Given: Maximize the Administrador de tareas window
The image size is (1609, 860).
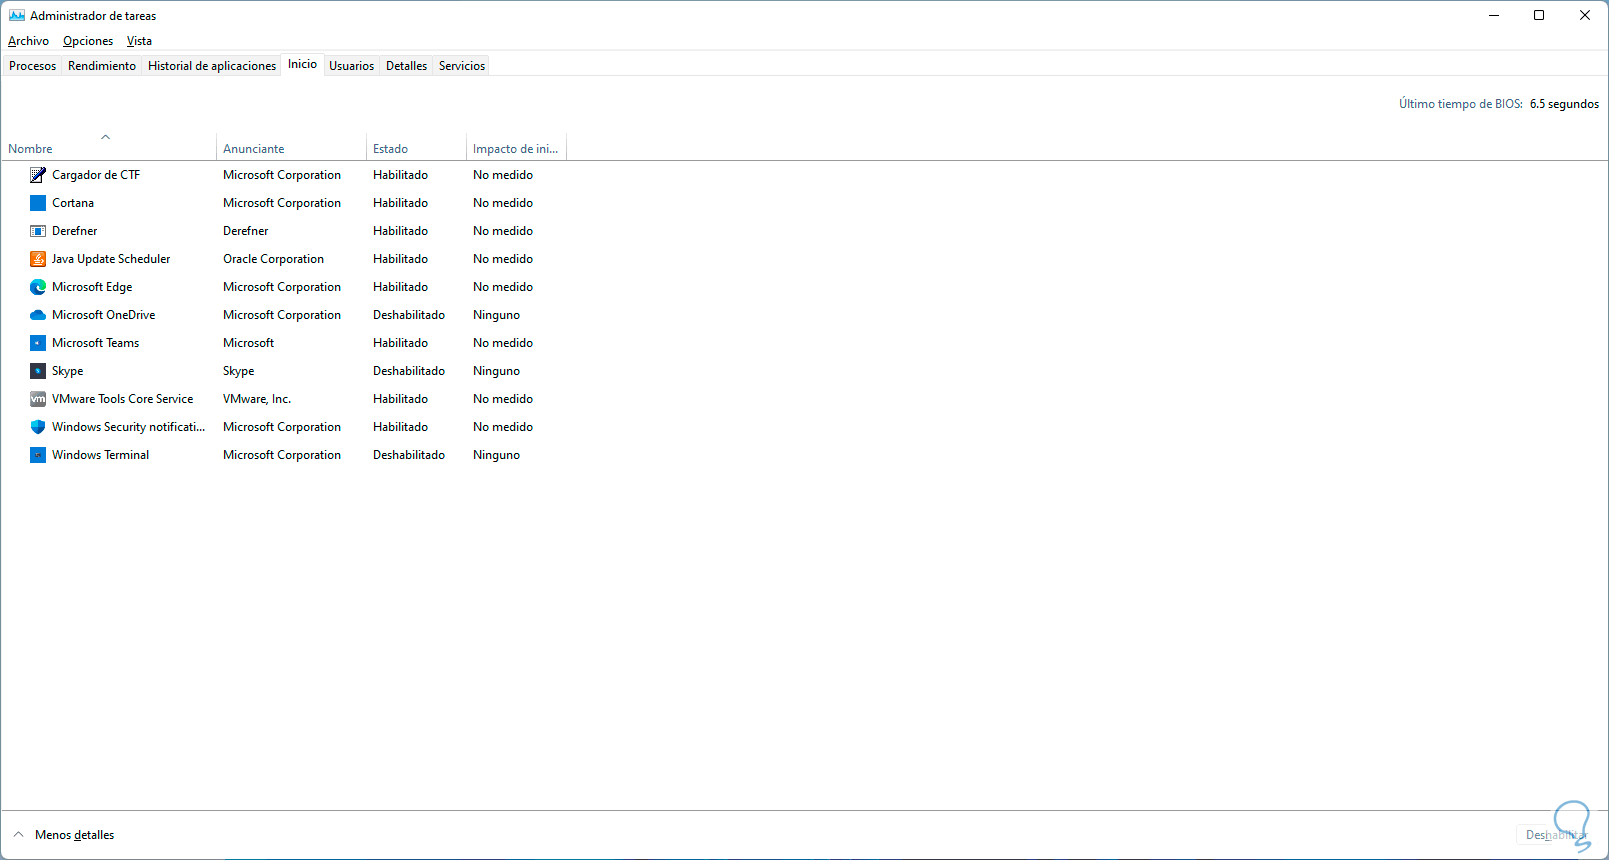Looking at the screenshot, I should [x=1539, y=15].
